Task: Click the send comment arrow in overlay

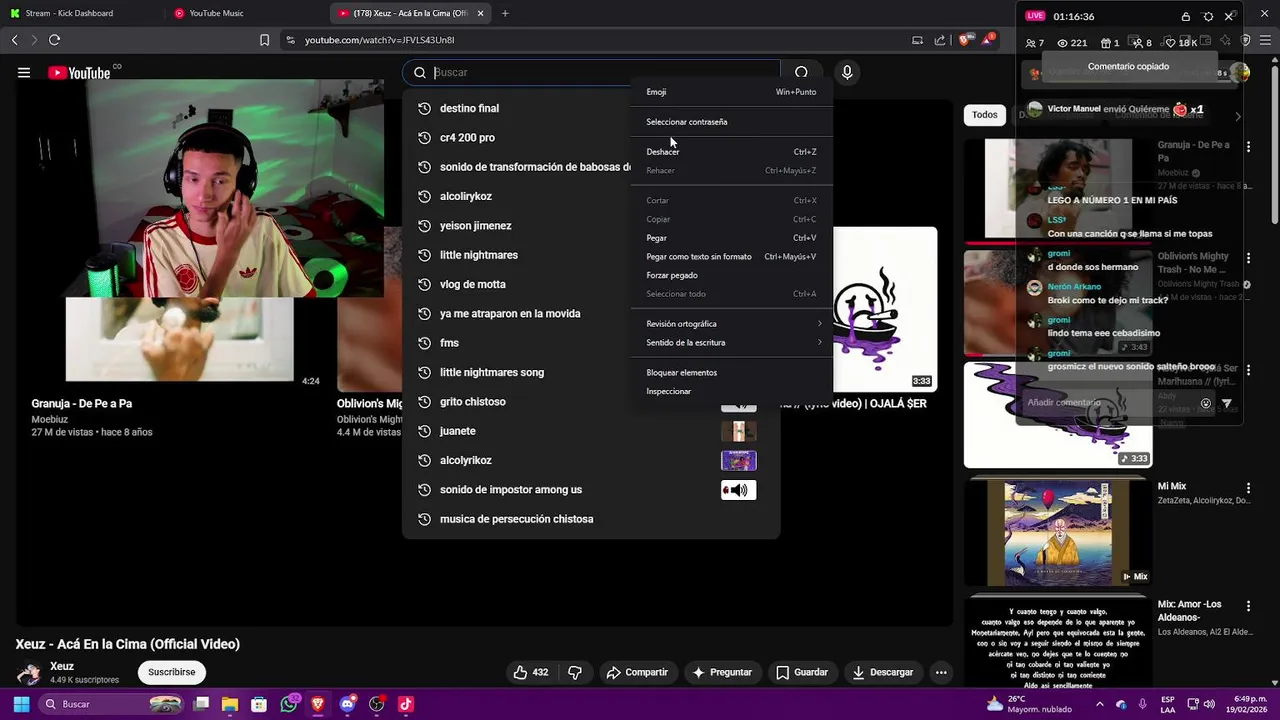Action: point(1227,403)
